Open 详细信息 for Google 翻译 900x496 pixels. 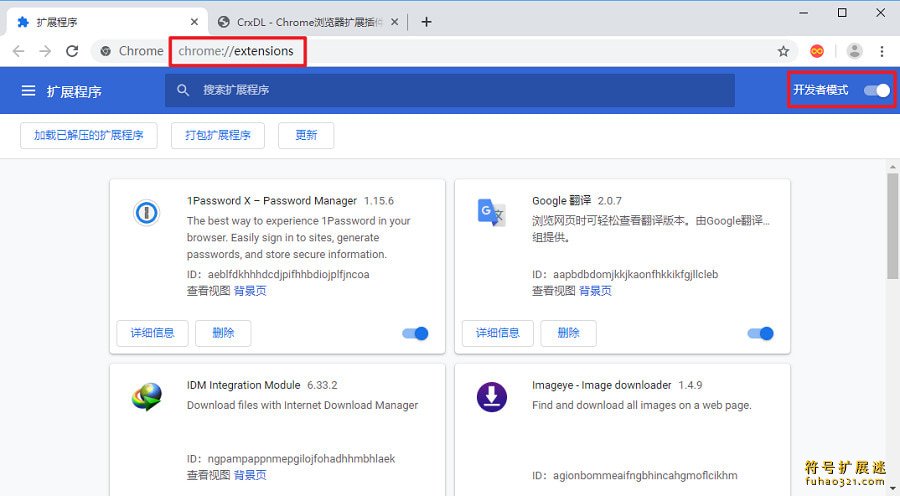pos(498,334)
